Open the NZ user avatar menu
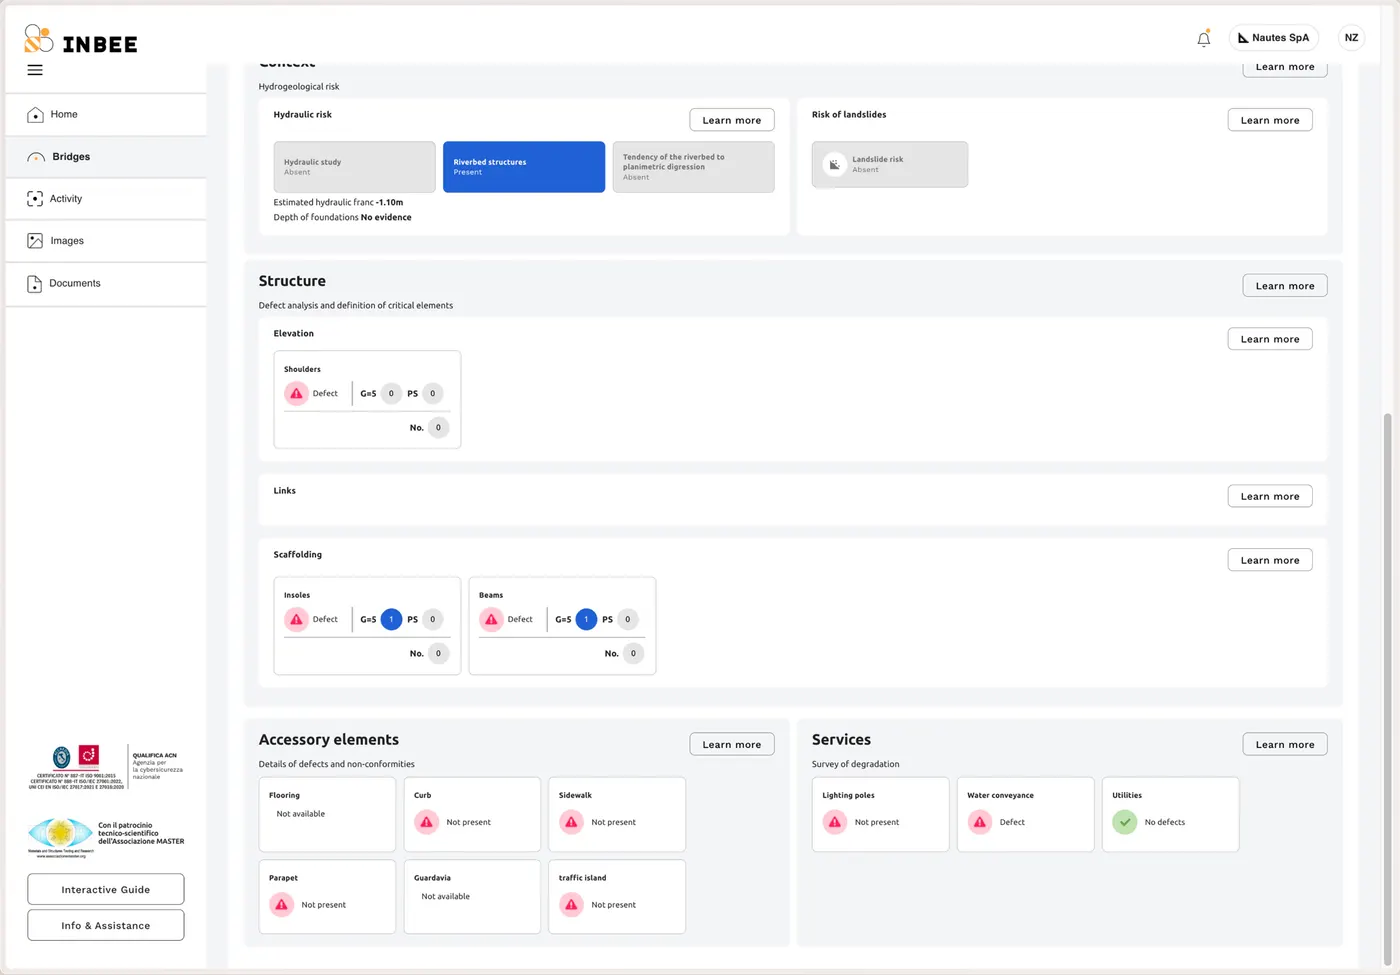 point(1352,38)
